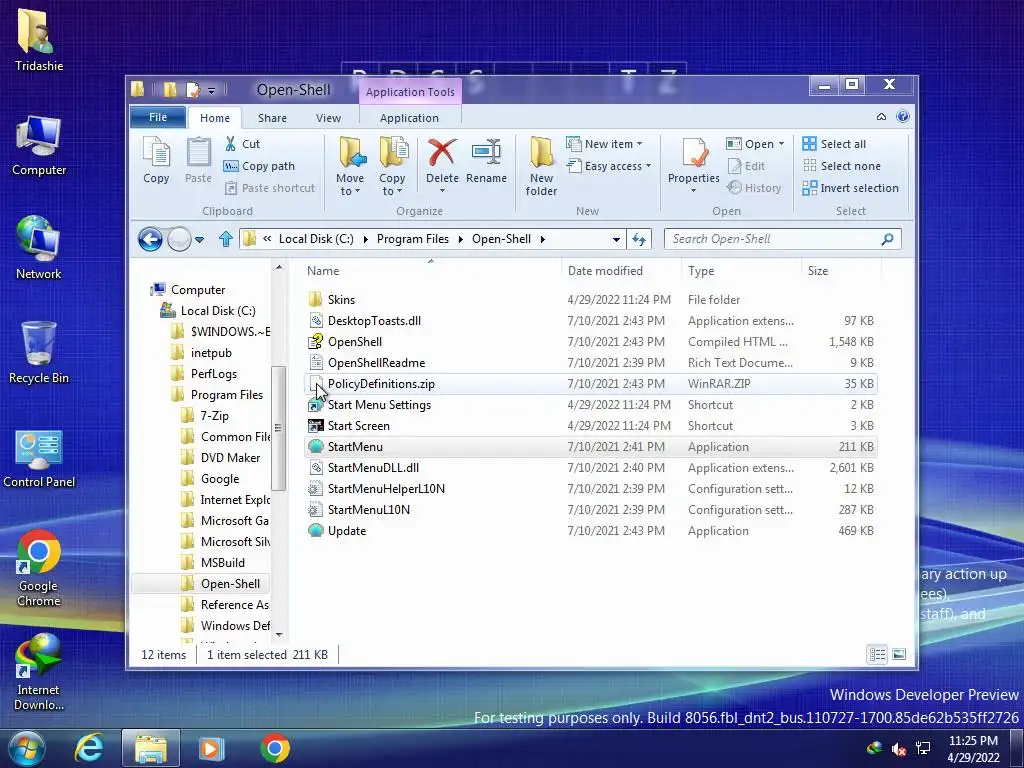
Task: Click Program Files in the address breadcrumb
Action: click(x=413, y=239)
